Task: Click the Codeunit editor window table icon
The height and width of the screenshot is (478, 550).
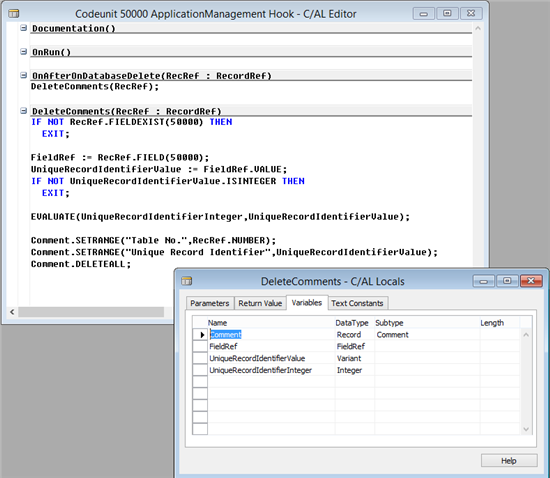Action: click(14, 14)
